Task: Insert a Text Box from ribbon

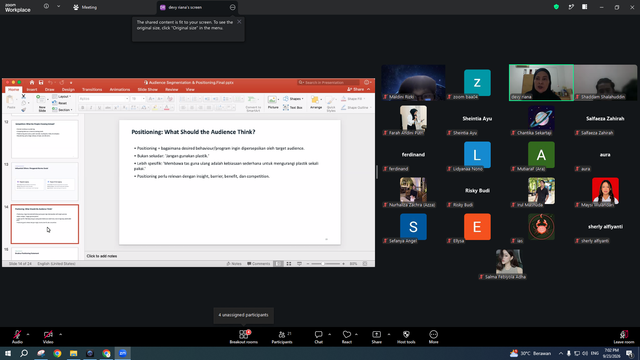Action: pyautogui.click(x=293, y=107)
